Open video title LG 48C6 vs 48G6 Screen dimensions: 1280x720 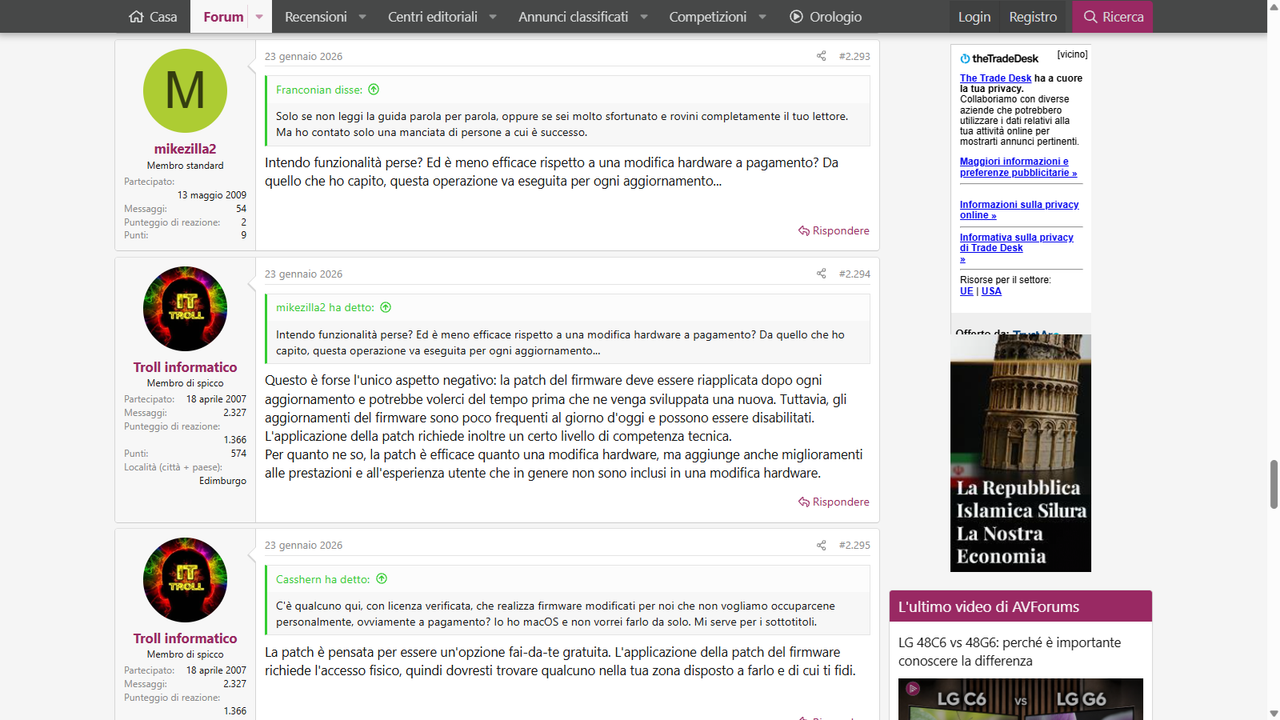[x=1009, y=652]
